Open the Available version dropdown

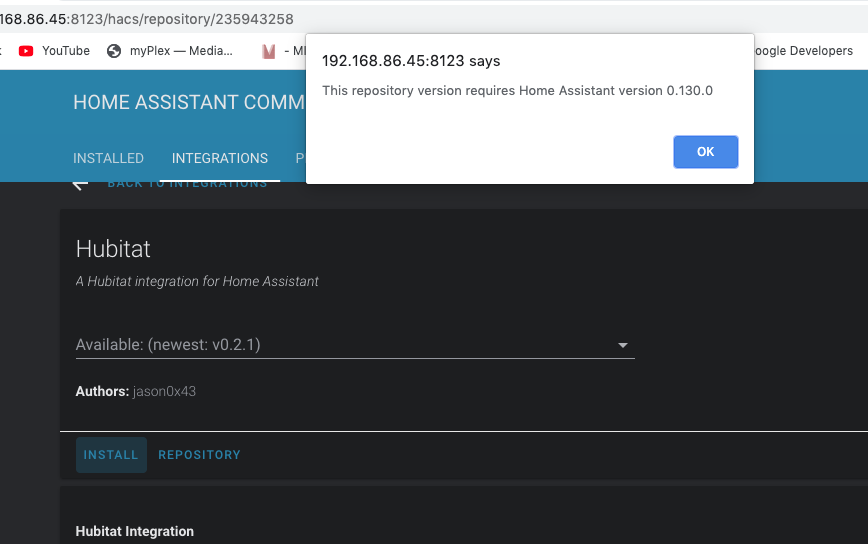point(355,345)
